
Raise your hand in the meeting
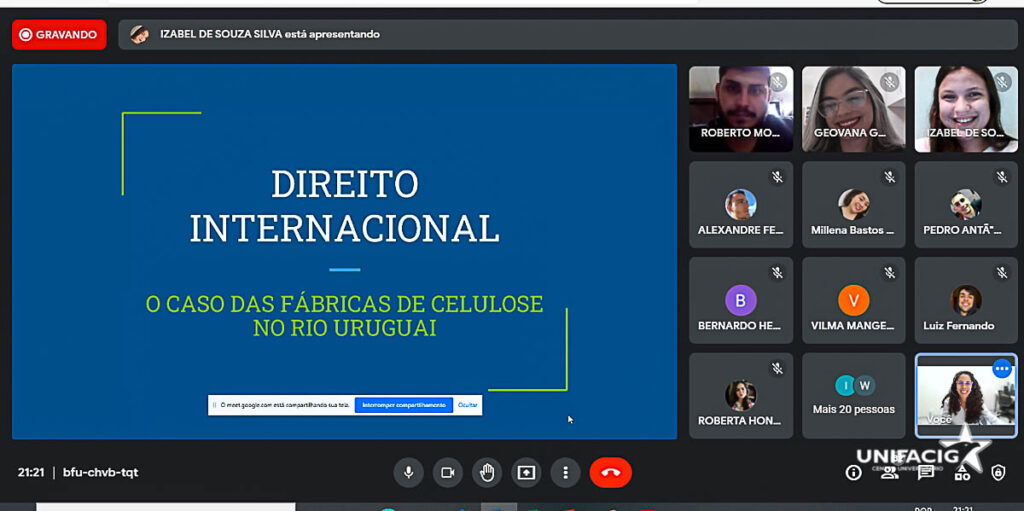pyautogui.click(x=487, y=472)
